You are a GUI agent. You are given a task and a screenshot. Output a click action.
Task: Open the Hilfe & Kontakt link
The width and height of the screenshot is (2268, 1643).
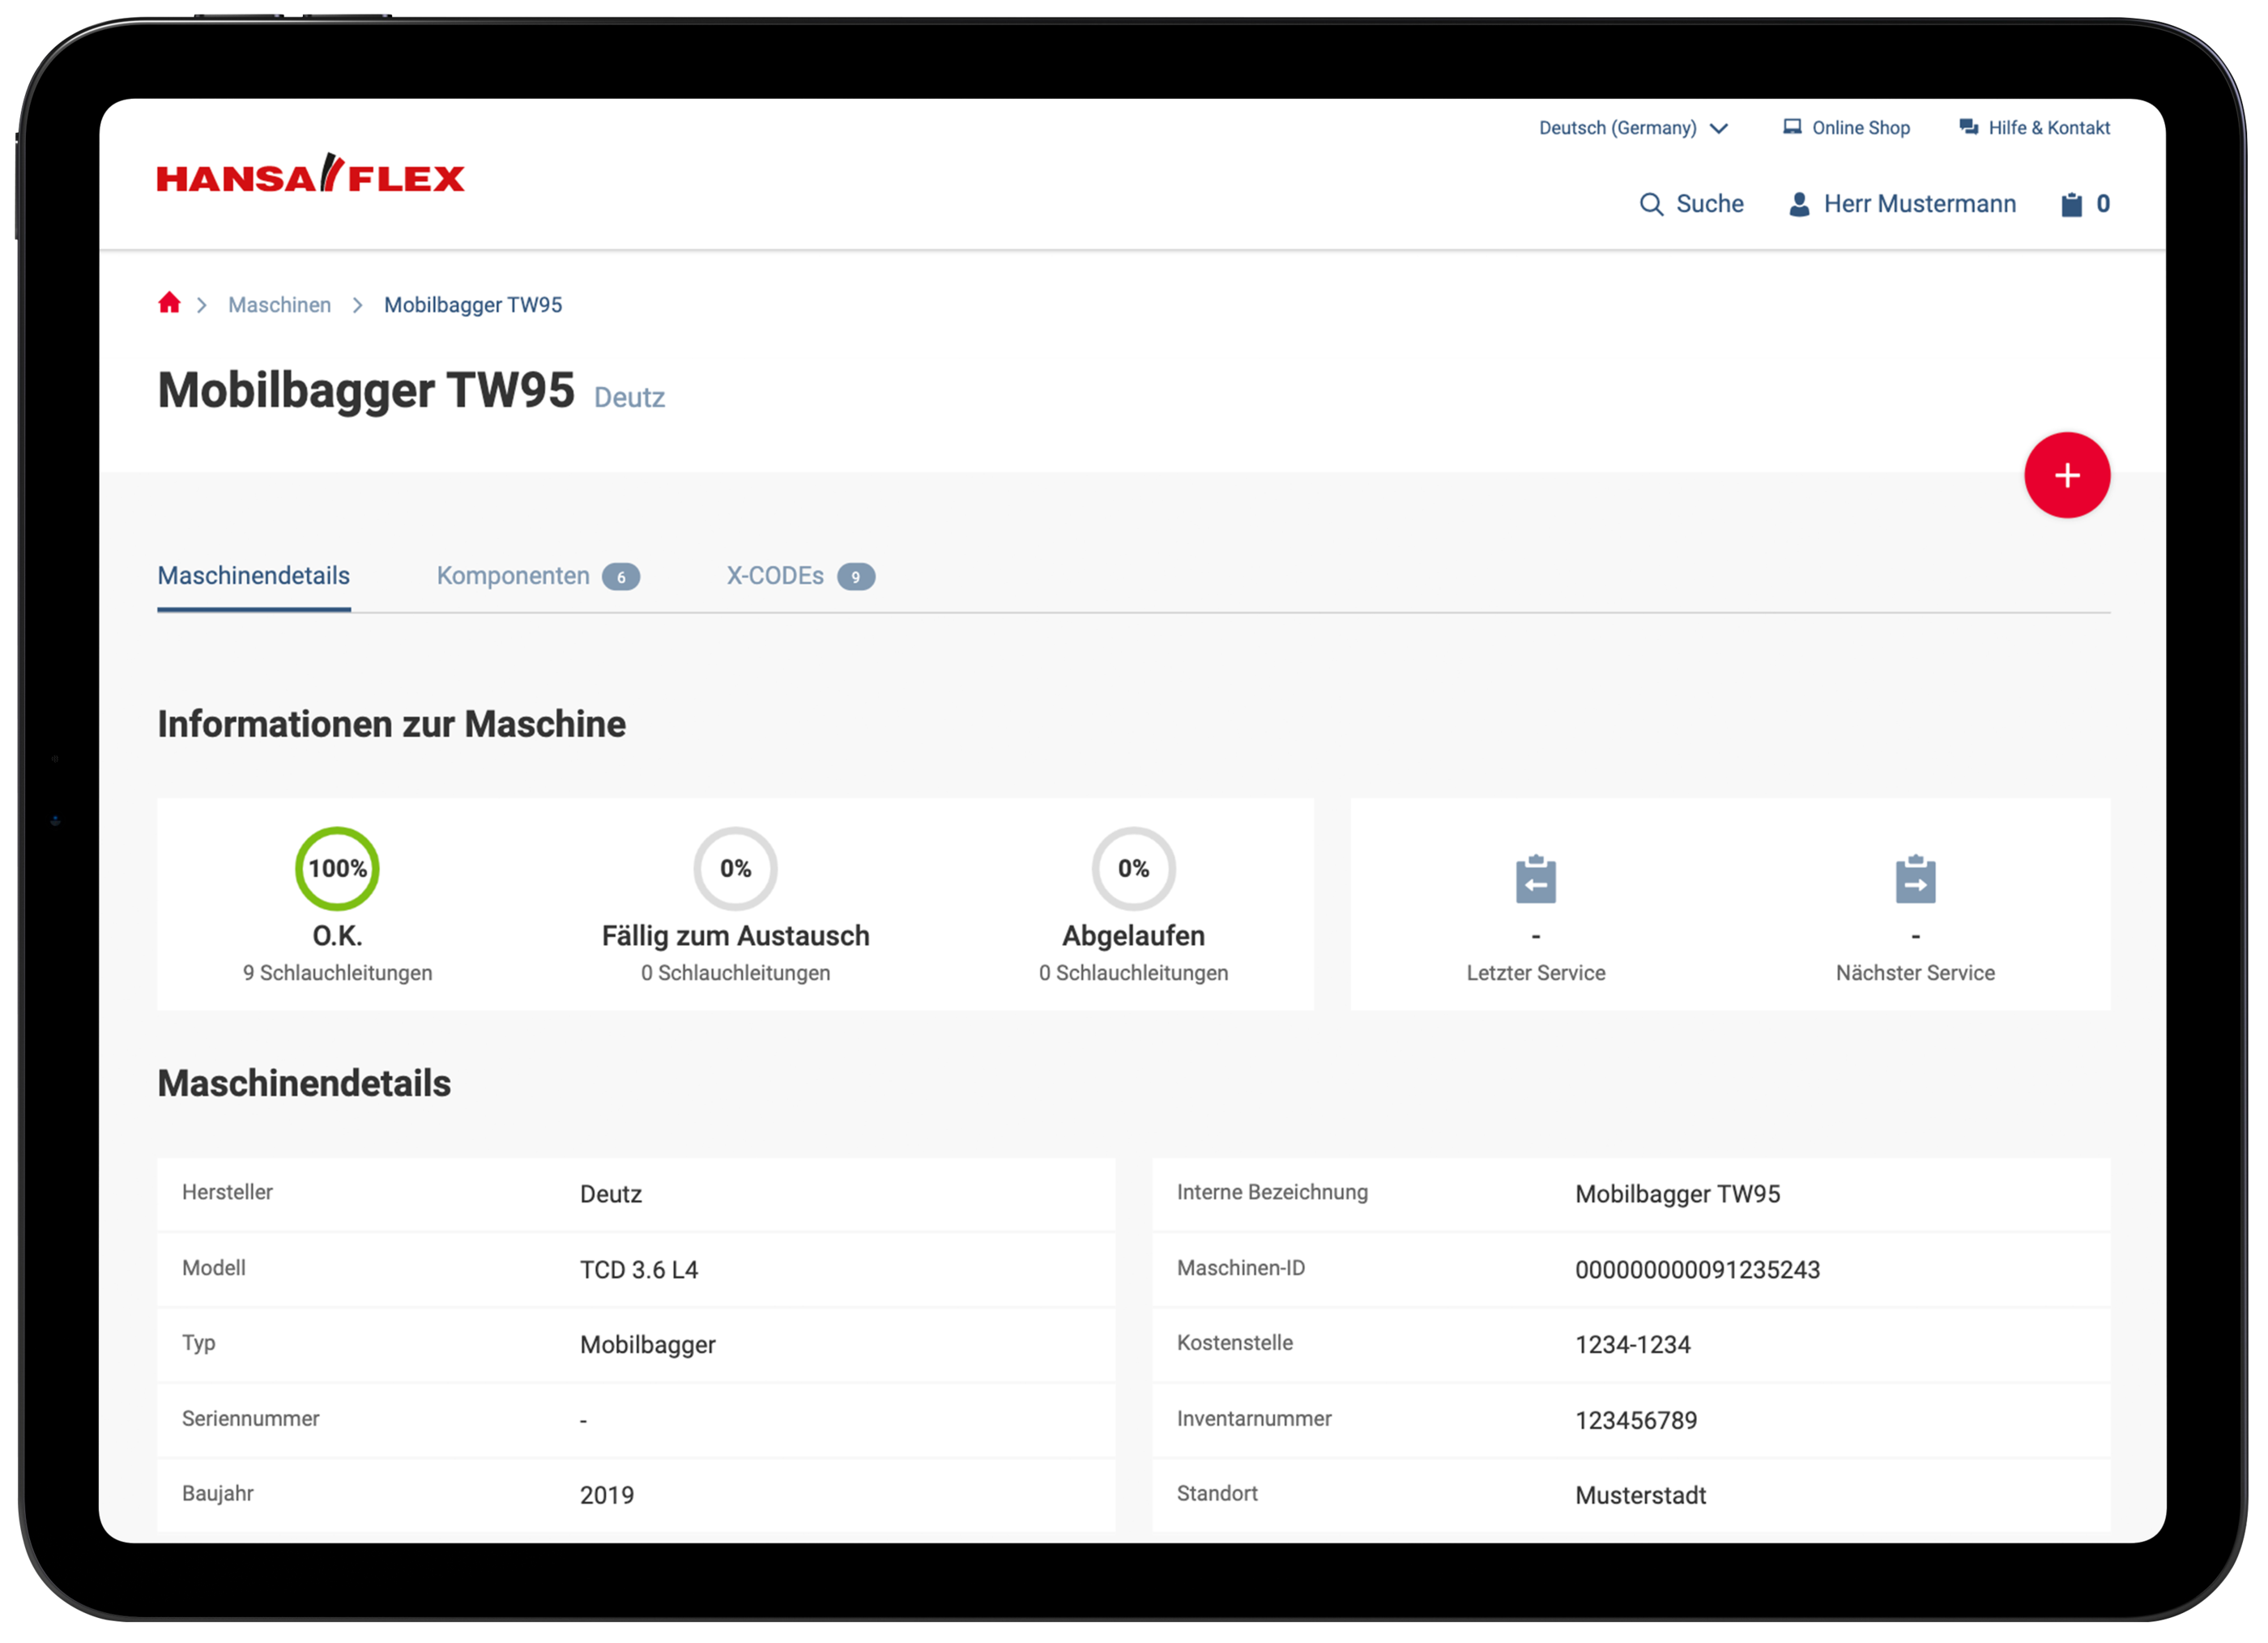(x=2034, y=128)
